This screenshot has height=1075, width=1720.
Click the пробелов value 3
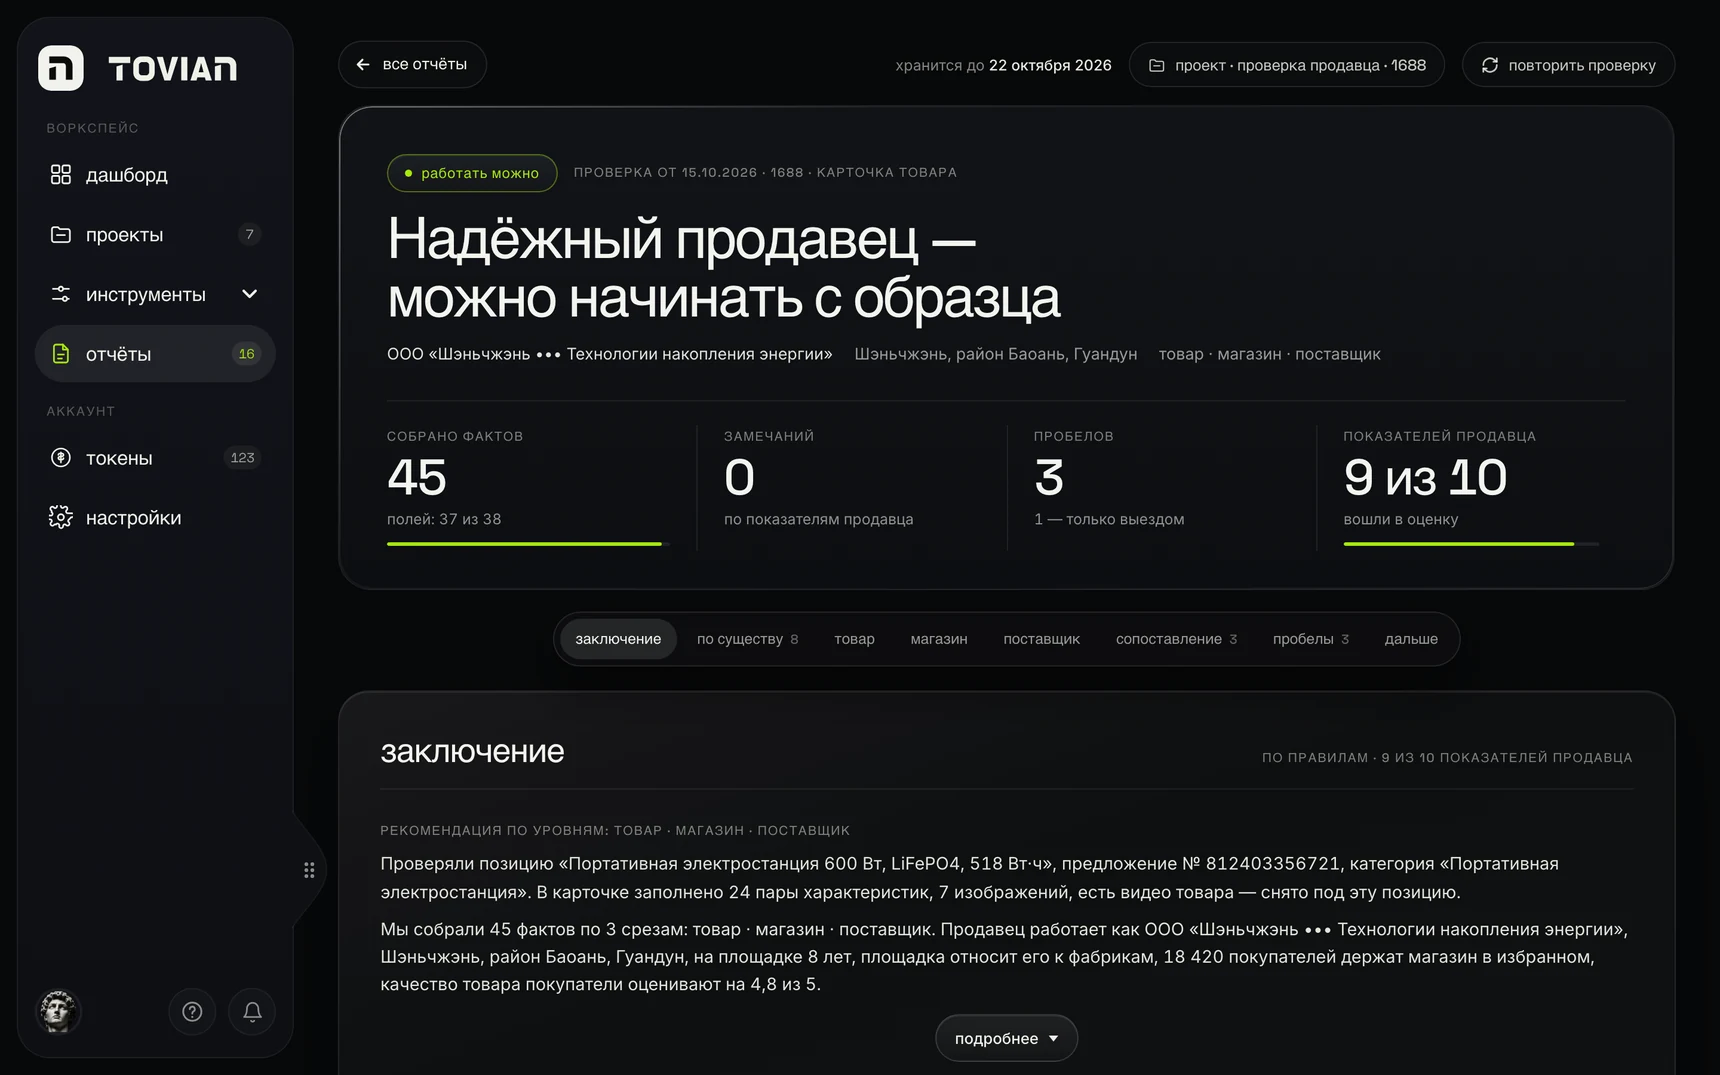click(1049, 477)
